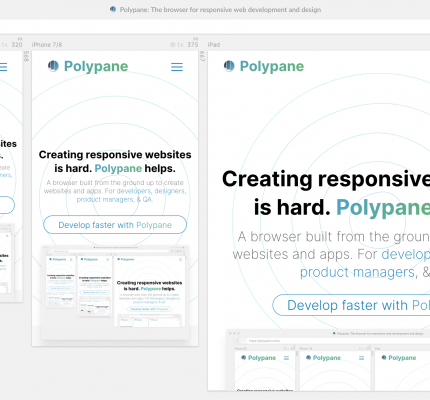Viewport: 430px width, 400px height.
Task: Open the 'product managers' link in iPhone 7/8 pane
Action: (x=105, y=199)
